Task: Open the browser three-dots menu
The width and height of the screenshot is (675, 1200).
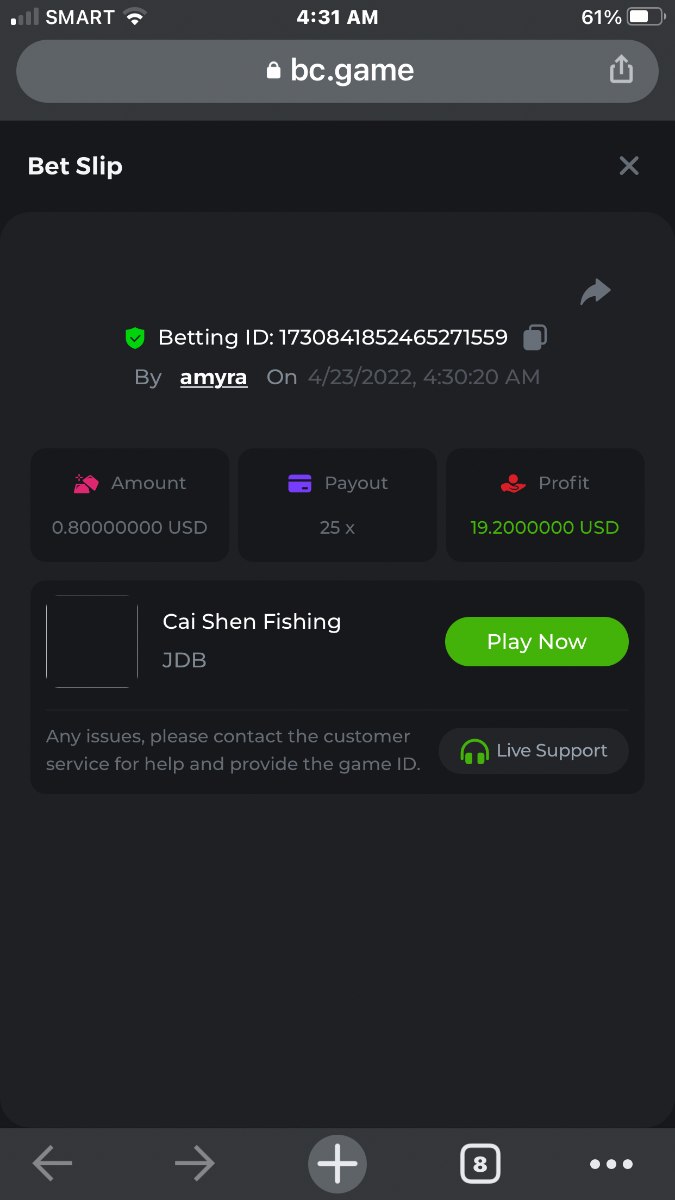Action: click(611, 1164)
